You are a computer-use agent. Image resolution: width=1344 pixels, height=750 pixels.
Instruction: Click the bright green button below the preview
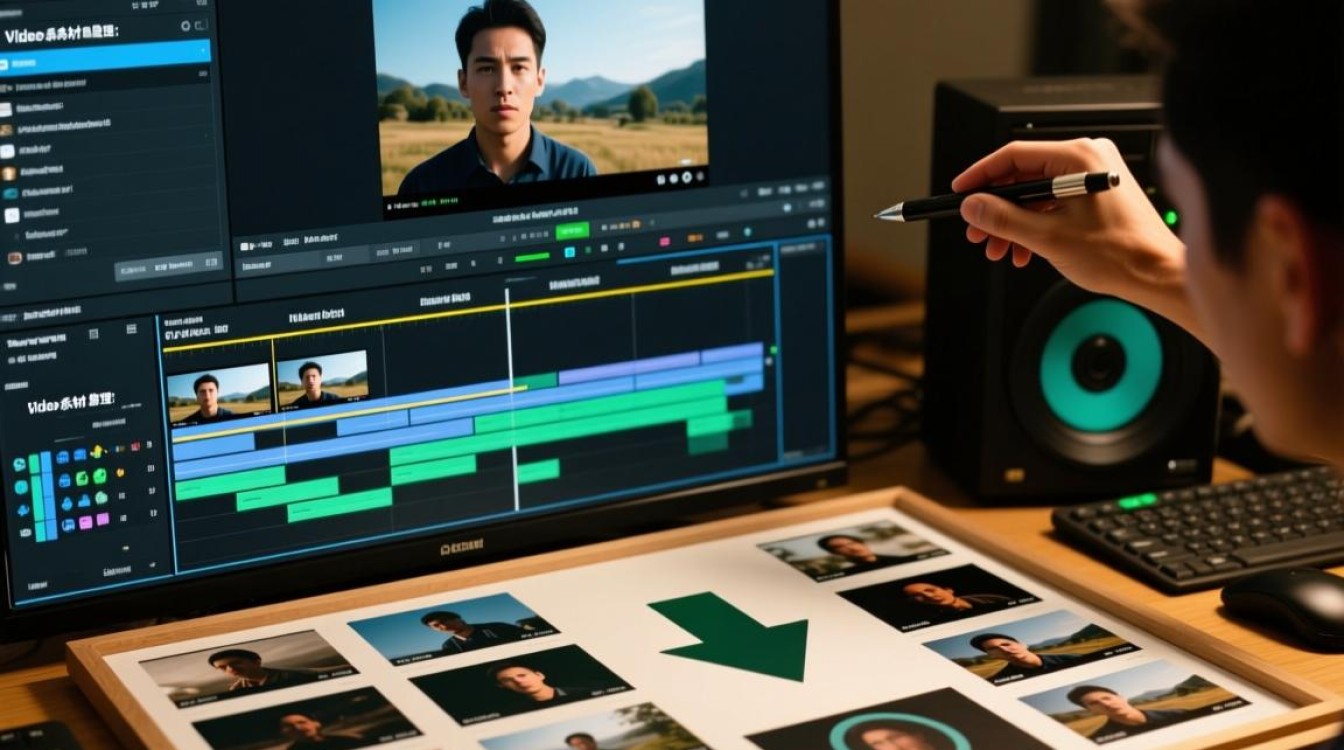572,231
